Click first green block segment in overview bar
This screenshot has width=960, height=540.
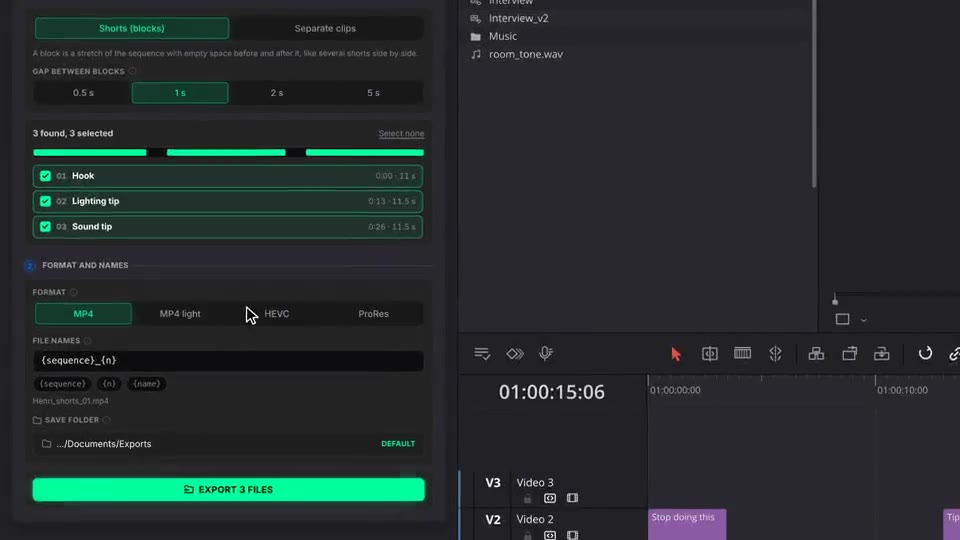[x=89, y=152]
